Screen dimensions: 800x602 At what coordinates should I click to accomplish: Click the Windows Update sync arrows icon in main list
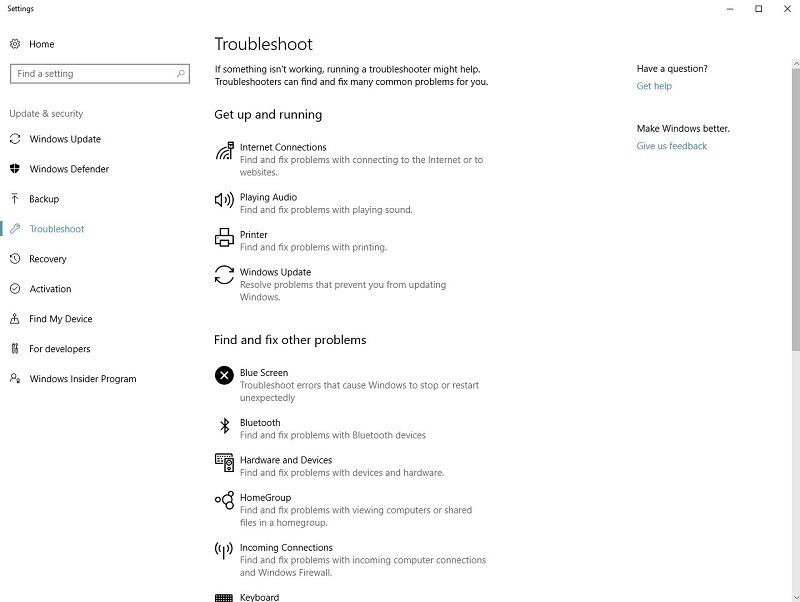click(x=224, y=274)
